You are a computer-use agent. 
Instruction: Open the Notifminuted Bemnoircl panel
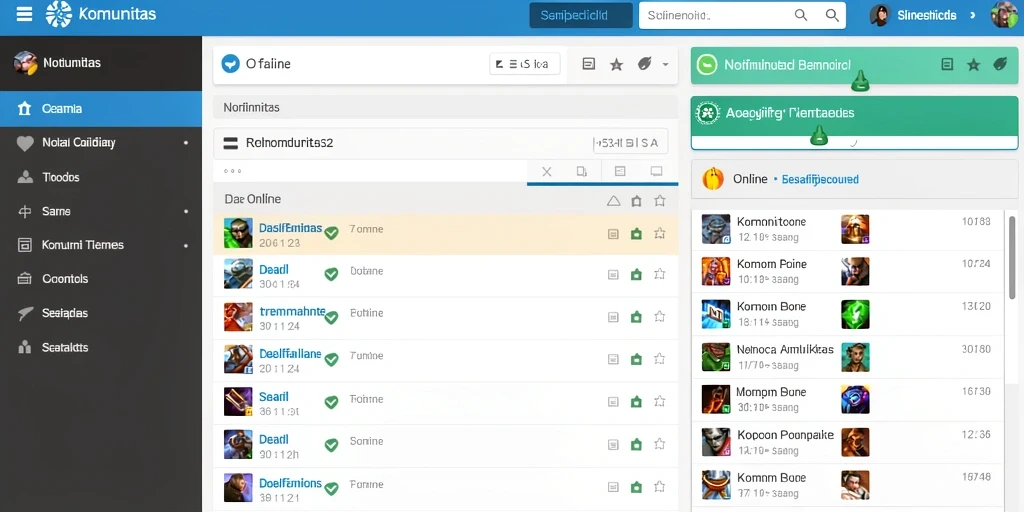[854, 65]
